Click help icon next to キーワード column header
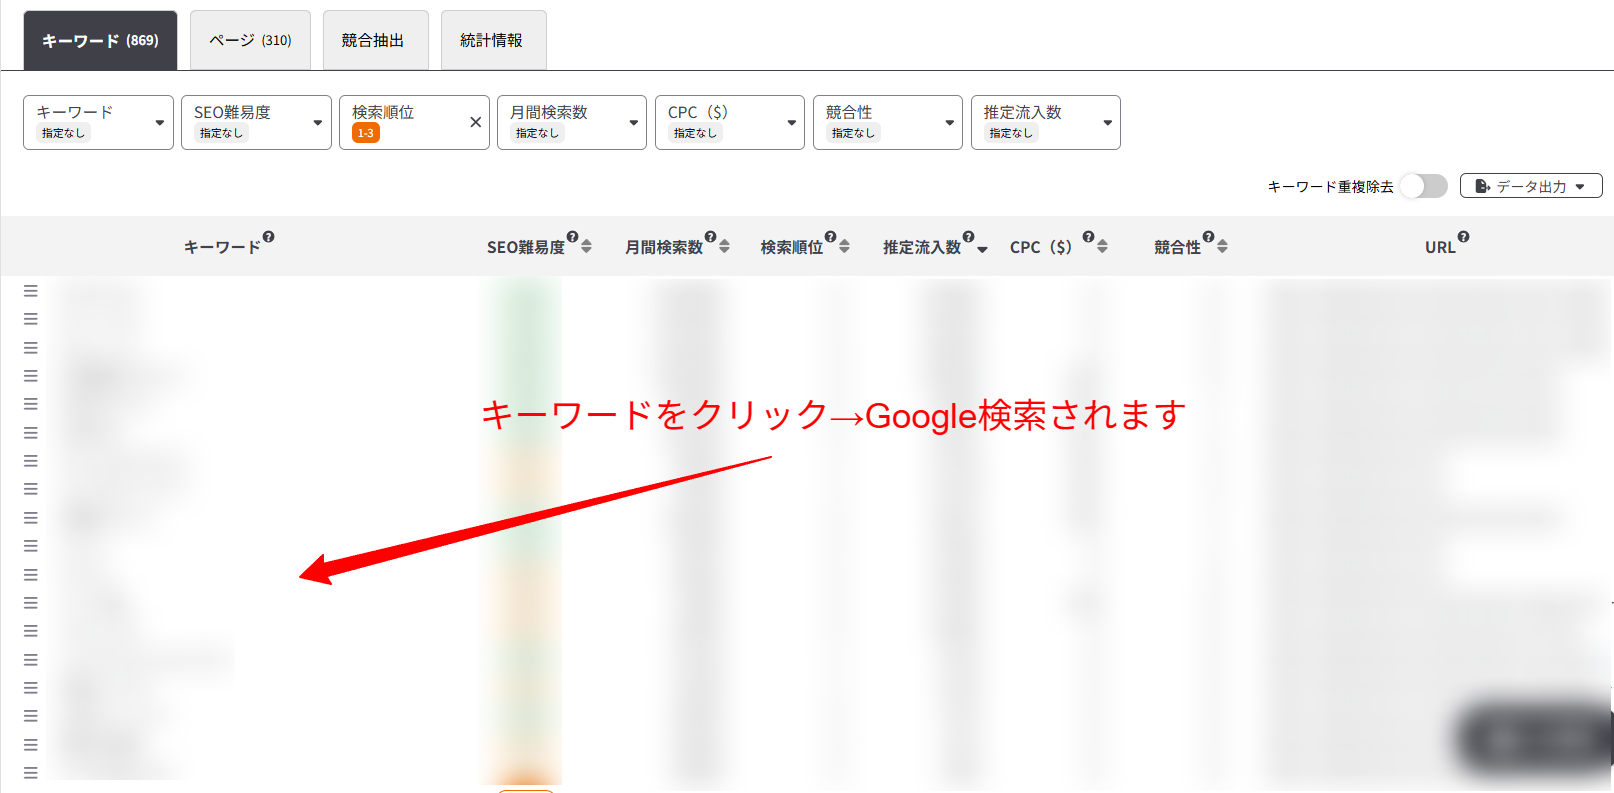Image resolution: width=1614 pixels, height=793 pixels. point(268,237)
